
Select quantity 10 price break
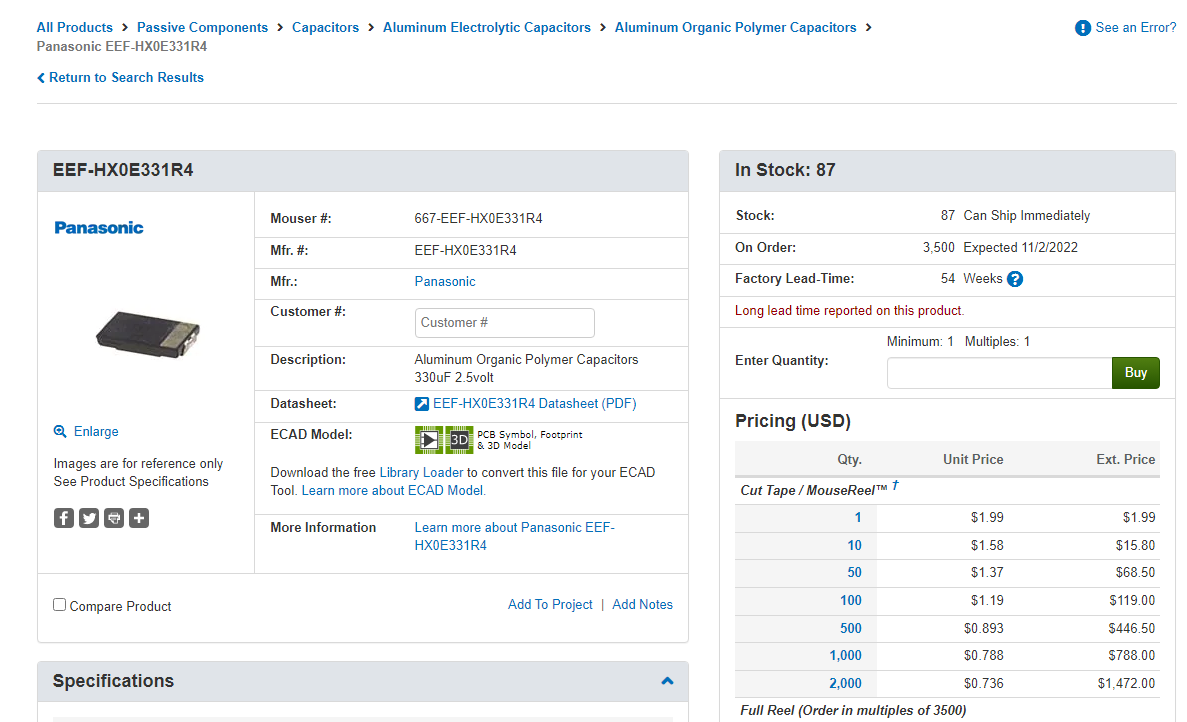pyautogui.click(x=855, y=546)
